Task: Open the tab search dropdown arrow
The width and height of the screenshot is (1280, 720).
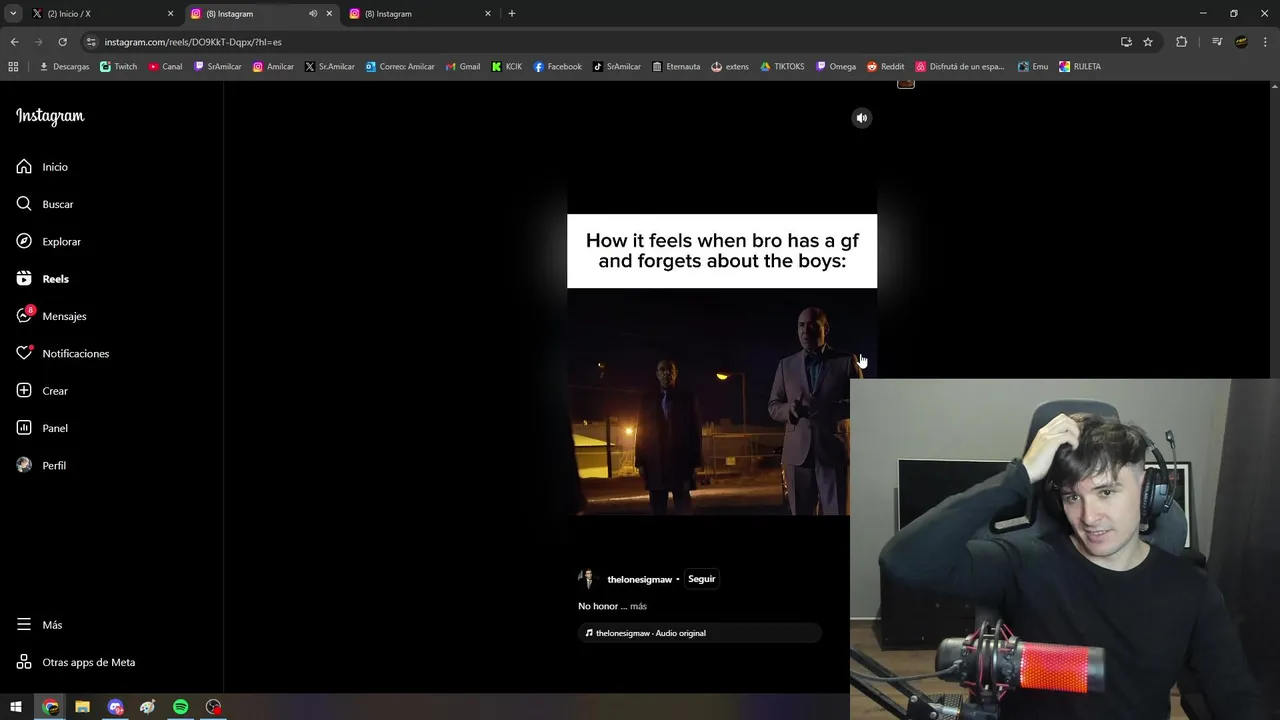Action: (13, 14)
